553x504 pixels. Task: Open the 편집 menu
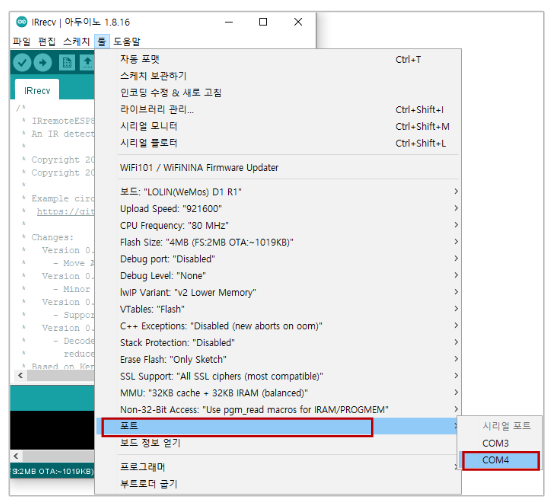click(47, 42)
